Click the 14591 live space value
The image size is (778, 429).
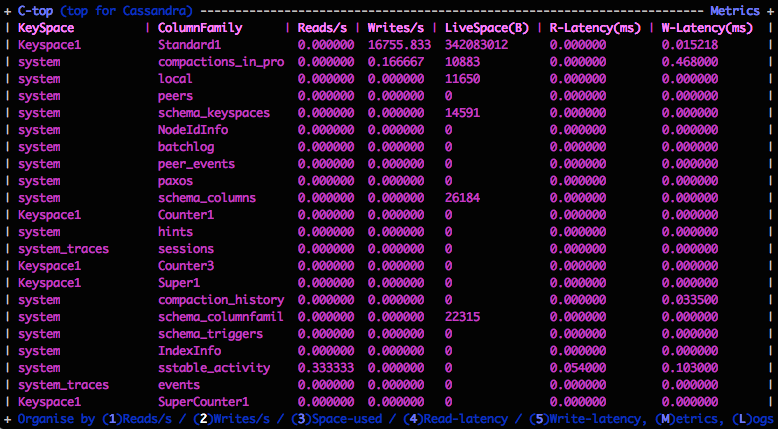(462, 113)
